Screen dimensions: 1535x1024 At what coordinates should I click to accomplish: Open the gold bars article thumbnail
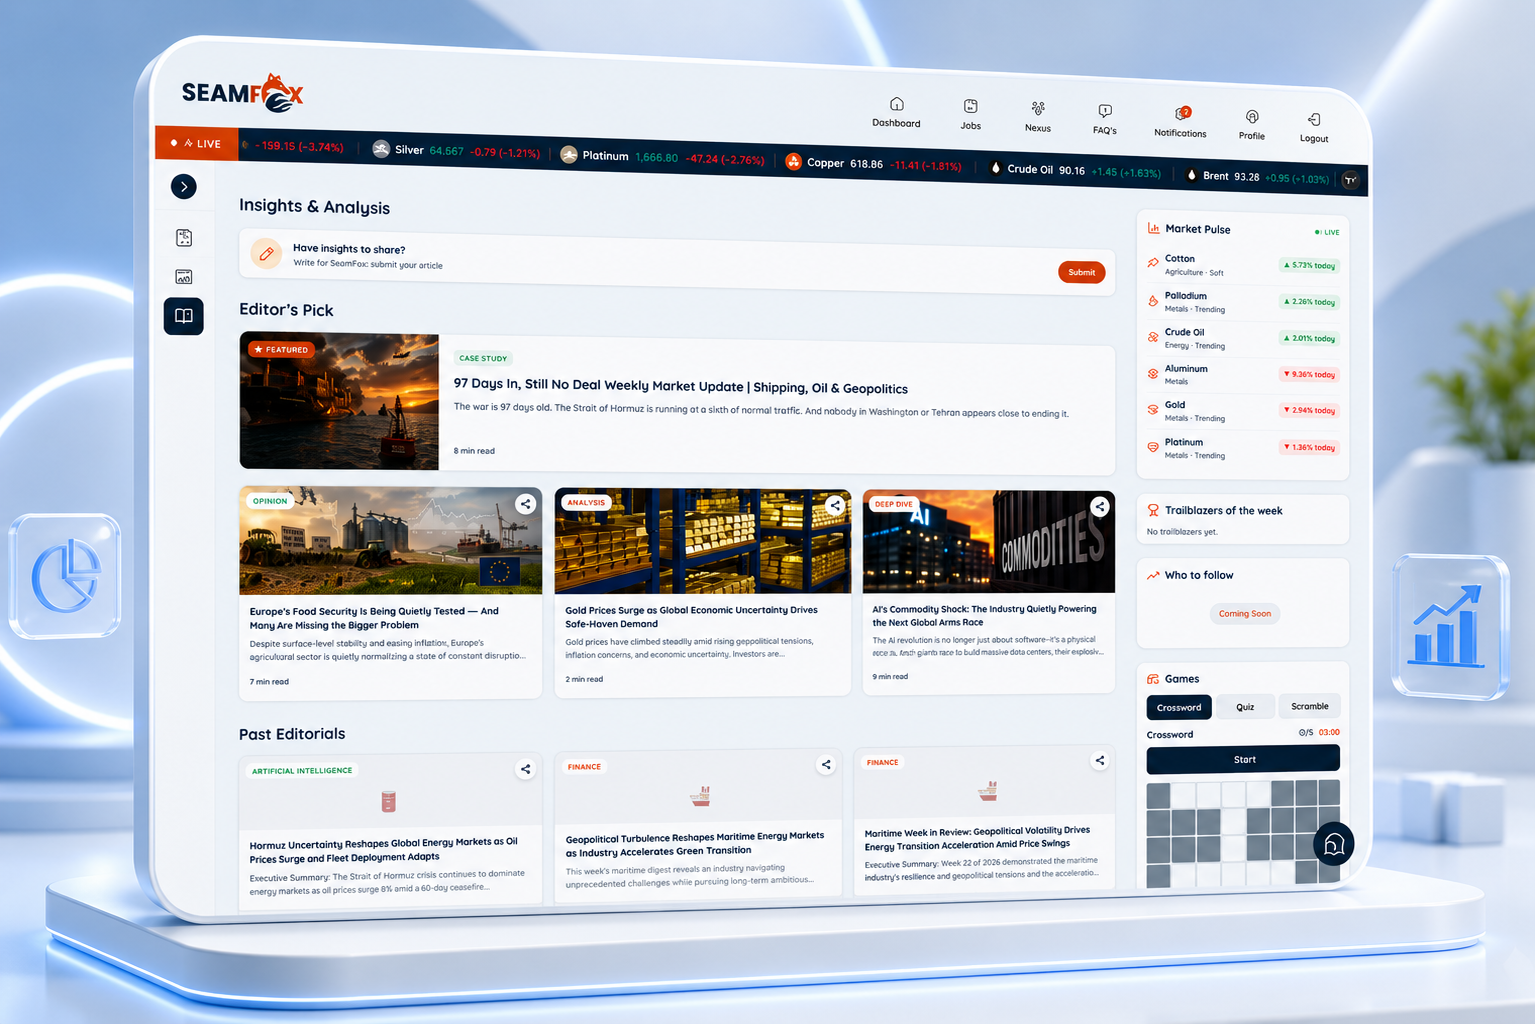pos(703,541)
